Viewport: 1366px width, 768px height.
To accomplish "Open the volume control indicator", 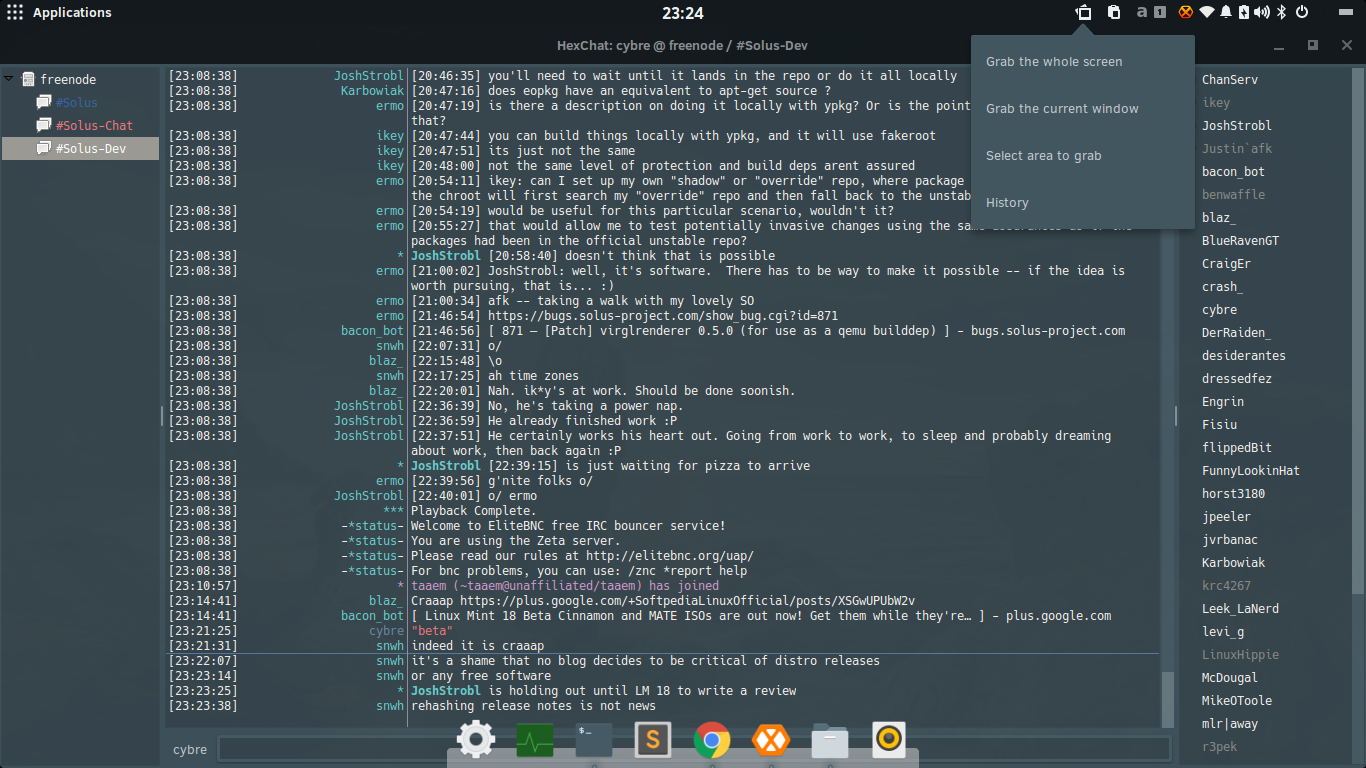I will 1262,13.
